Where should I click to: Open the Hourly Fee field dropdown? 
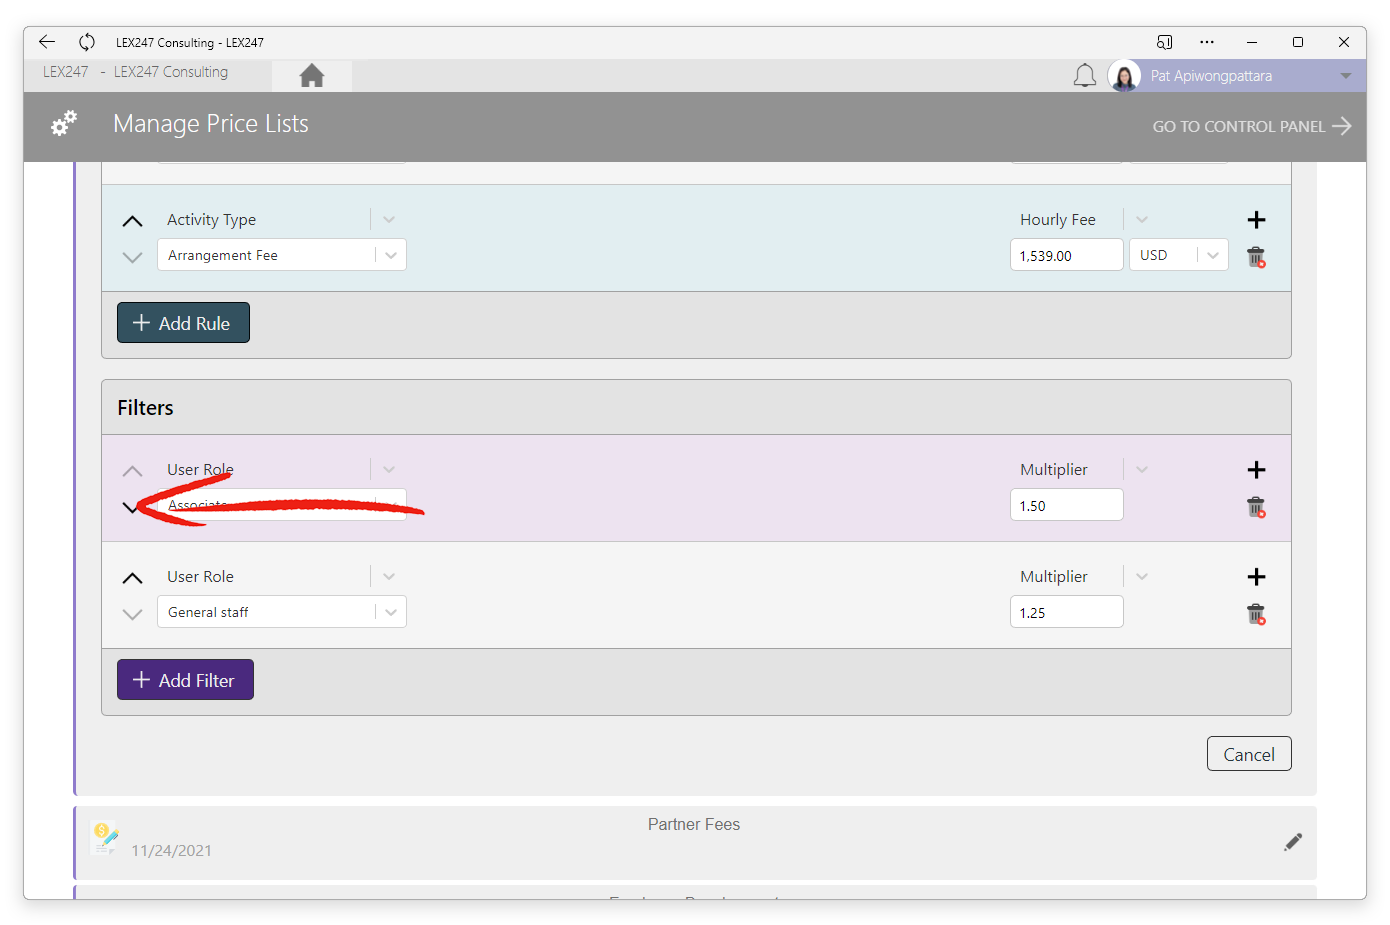point(1142,220)
